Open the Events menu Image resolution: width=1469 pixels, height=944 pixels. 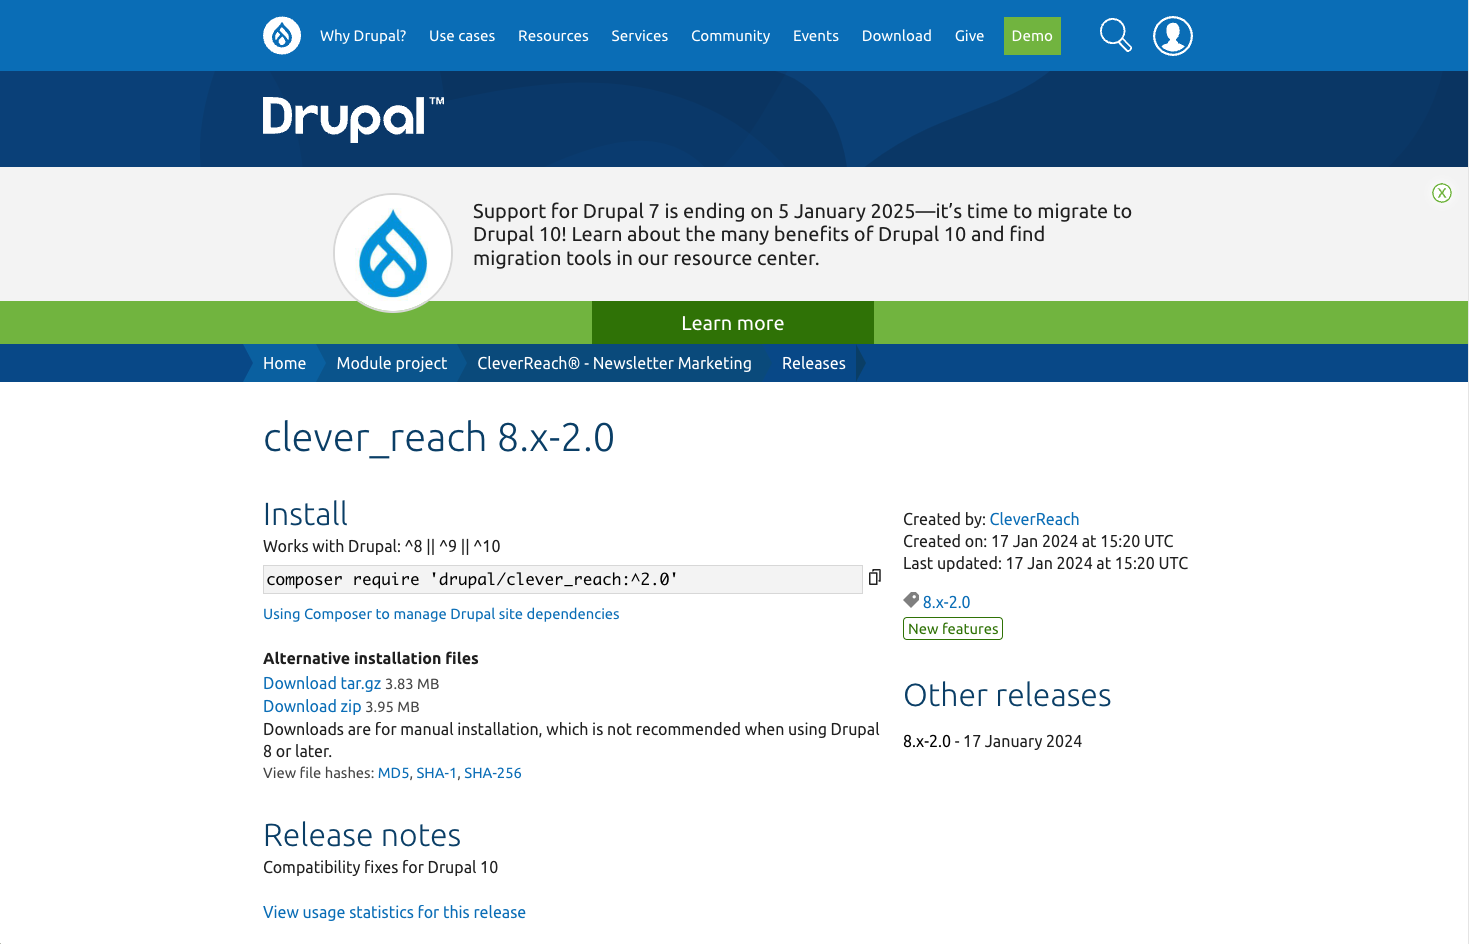tap(816, 36)
